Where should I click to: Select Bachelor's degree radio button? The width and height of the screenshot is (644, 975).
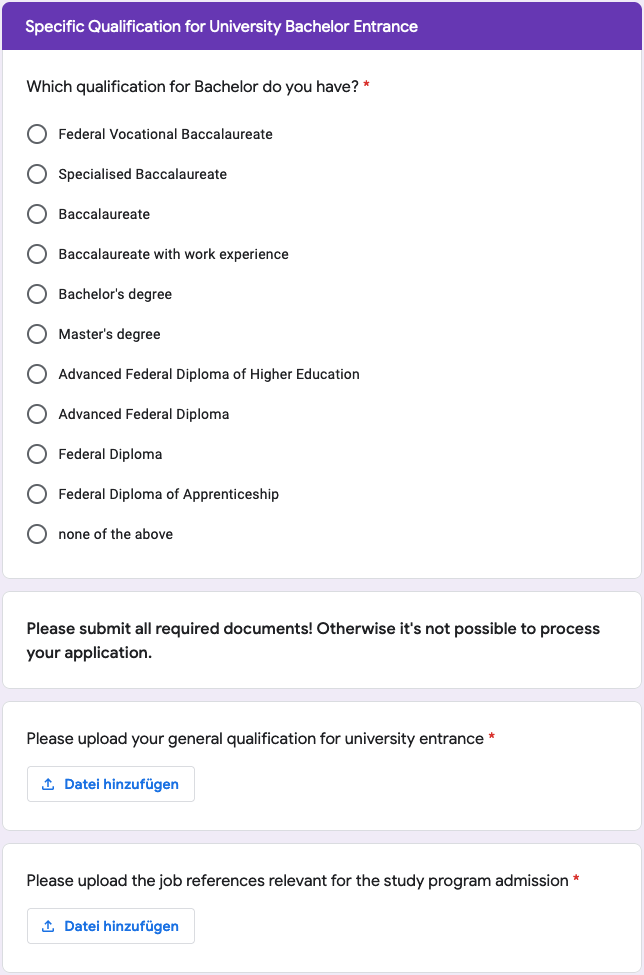coord(37,294)
